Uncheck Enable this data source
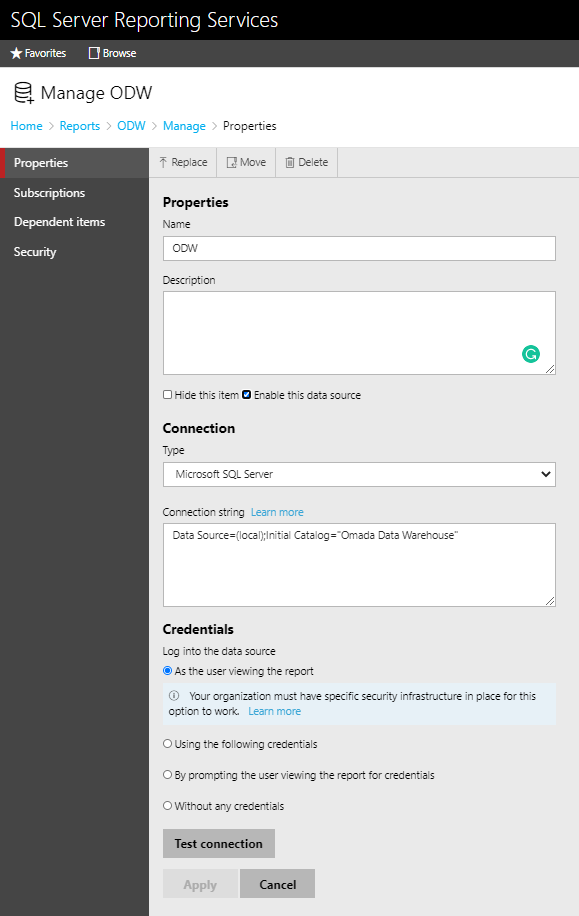Screen dimensions: 579x916 [247, 395]
